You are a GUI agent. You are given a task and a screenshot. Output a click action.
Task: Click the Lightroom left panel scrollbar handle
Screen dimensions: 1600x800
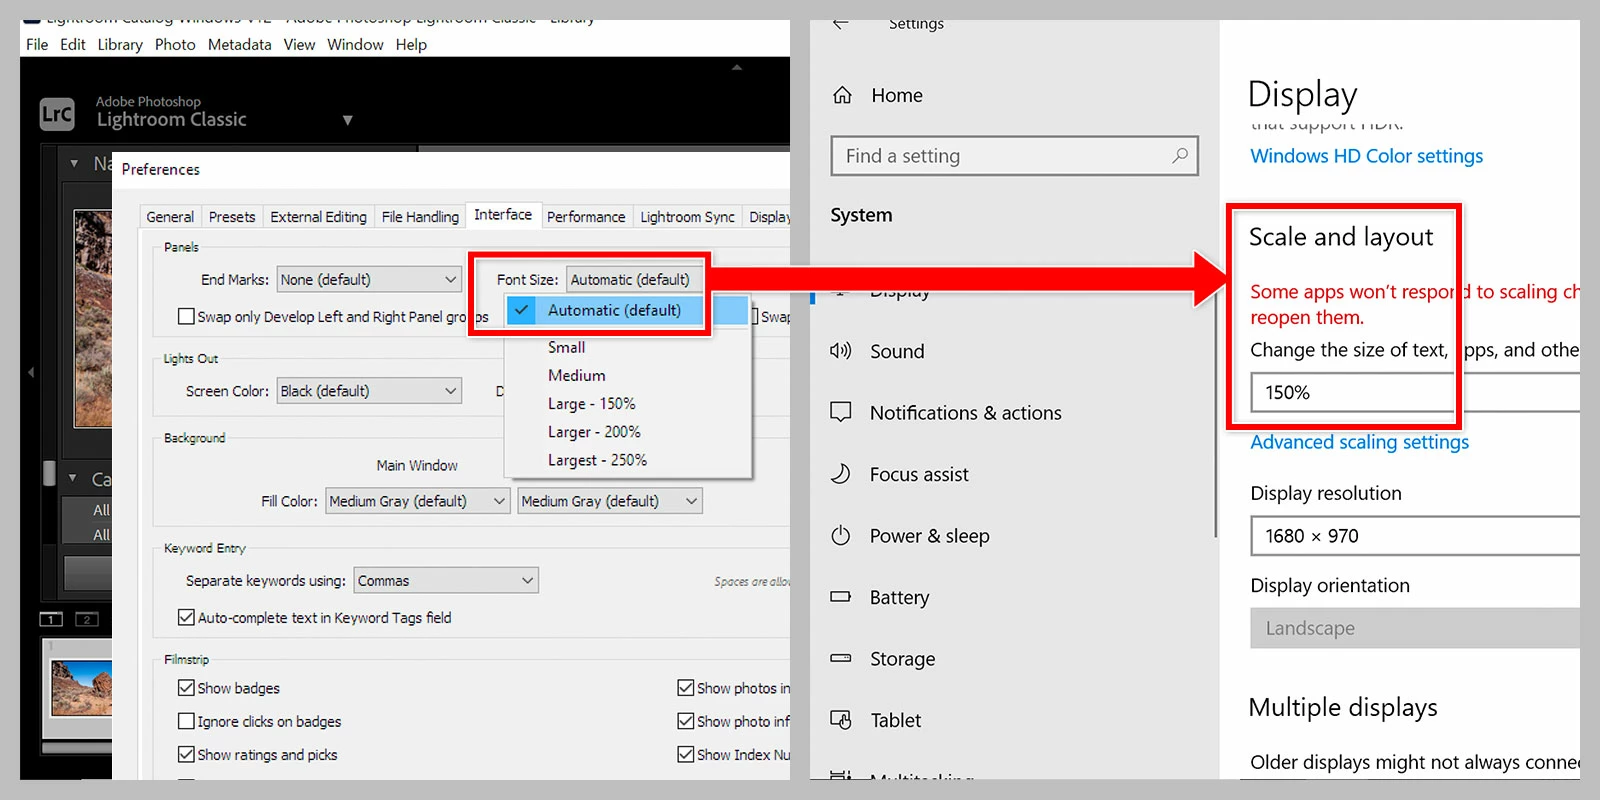(x=49, y=472)
